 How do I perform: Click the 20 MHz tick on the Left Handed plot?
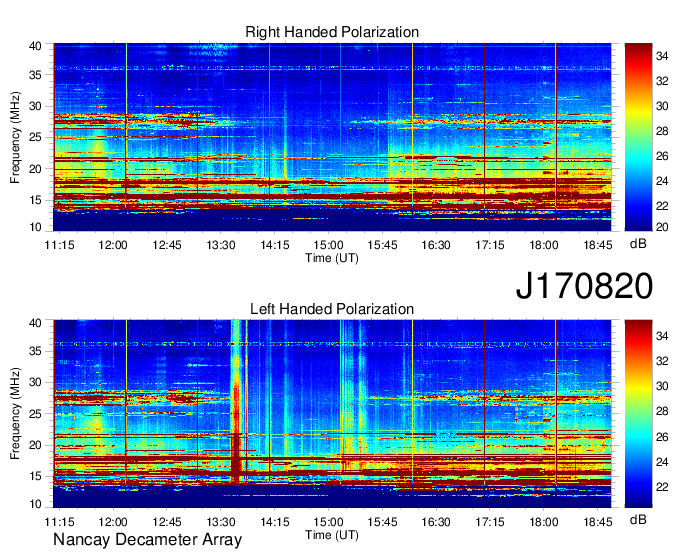point(35,445)
